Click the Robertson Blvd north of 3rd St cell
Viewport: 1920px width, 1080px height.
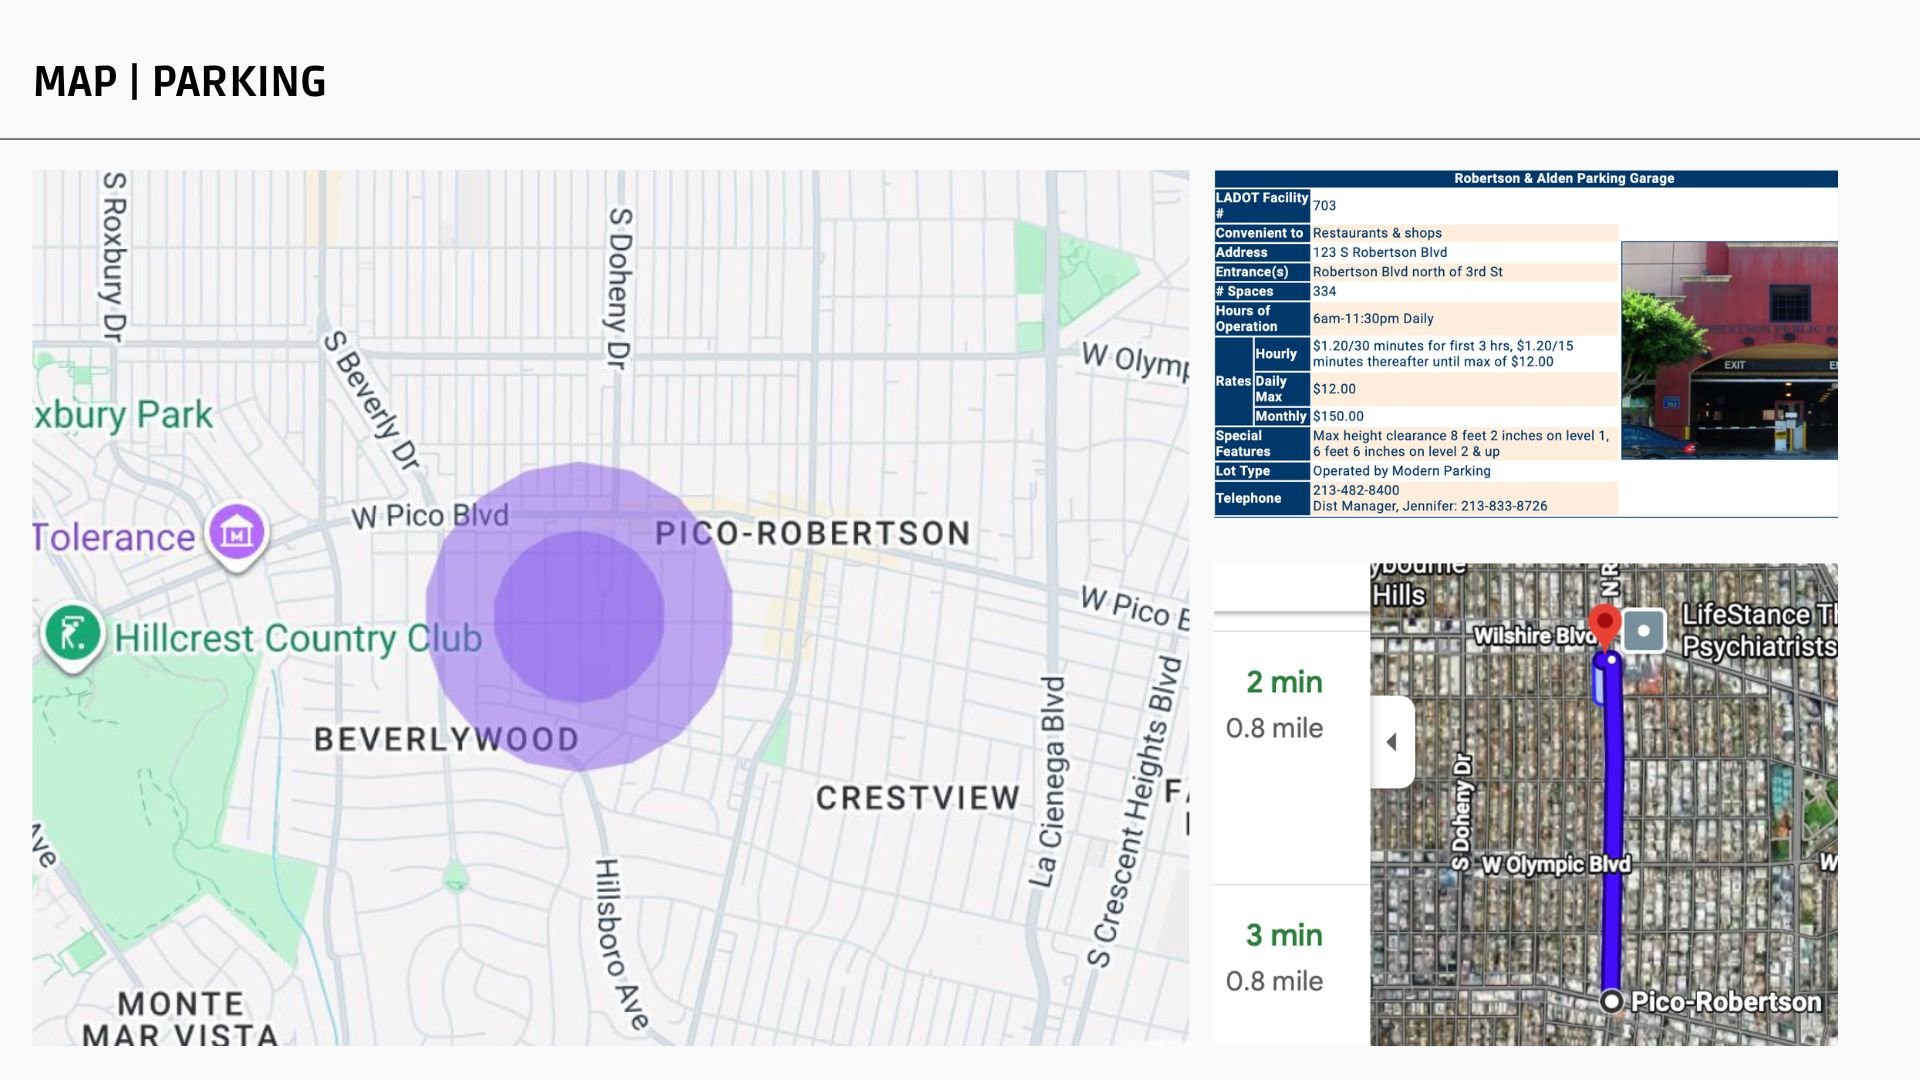(x=1464, y=272)
